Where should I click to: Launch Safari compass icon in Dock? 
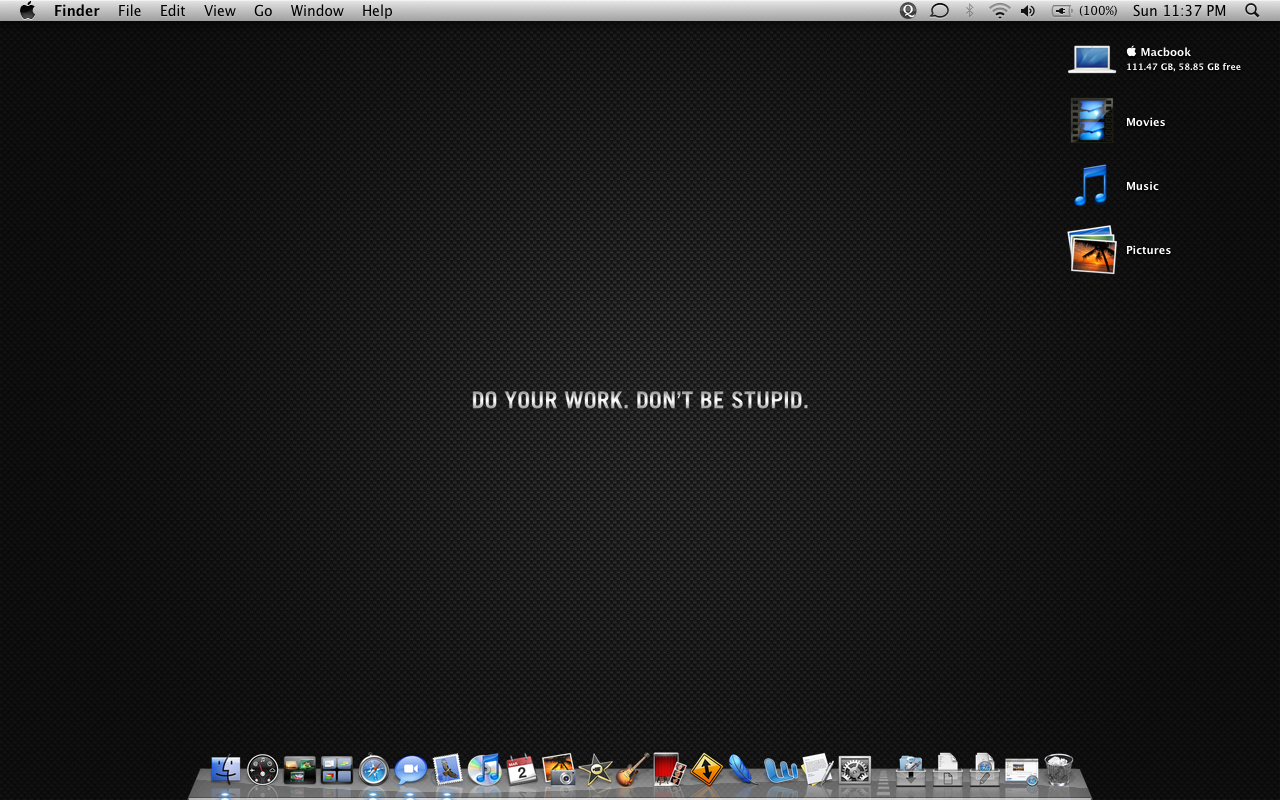click(x=374, y=770)
